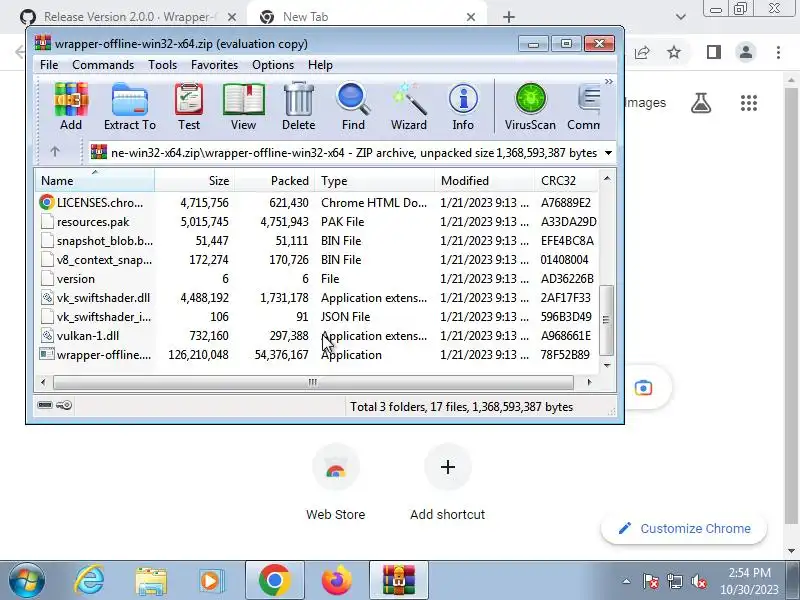The height and width of the screenshot is (600, 800).
Task: Click the horizontal scrollbar right arrow
Action: pyautogui.click(x=590, y=382)
